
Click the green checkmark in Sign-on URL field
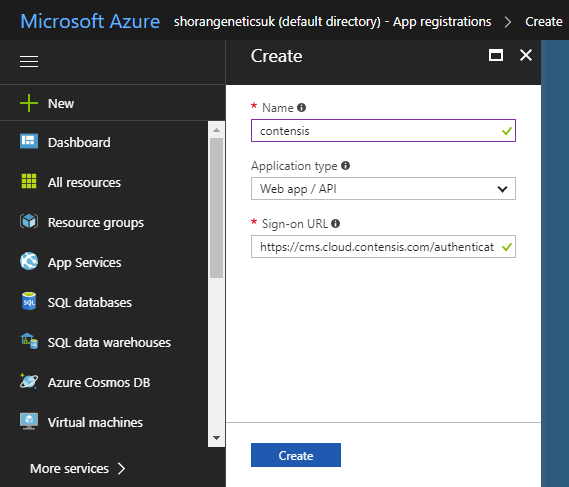pos(507,247)
